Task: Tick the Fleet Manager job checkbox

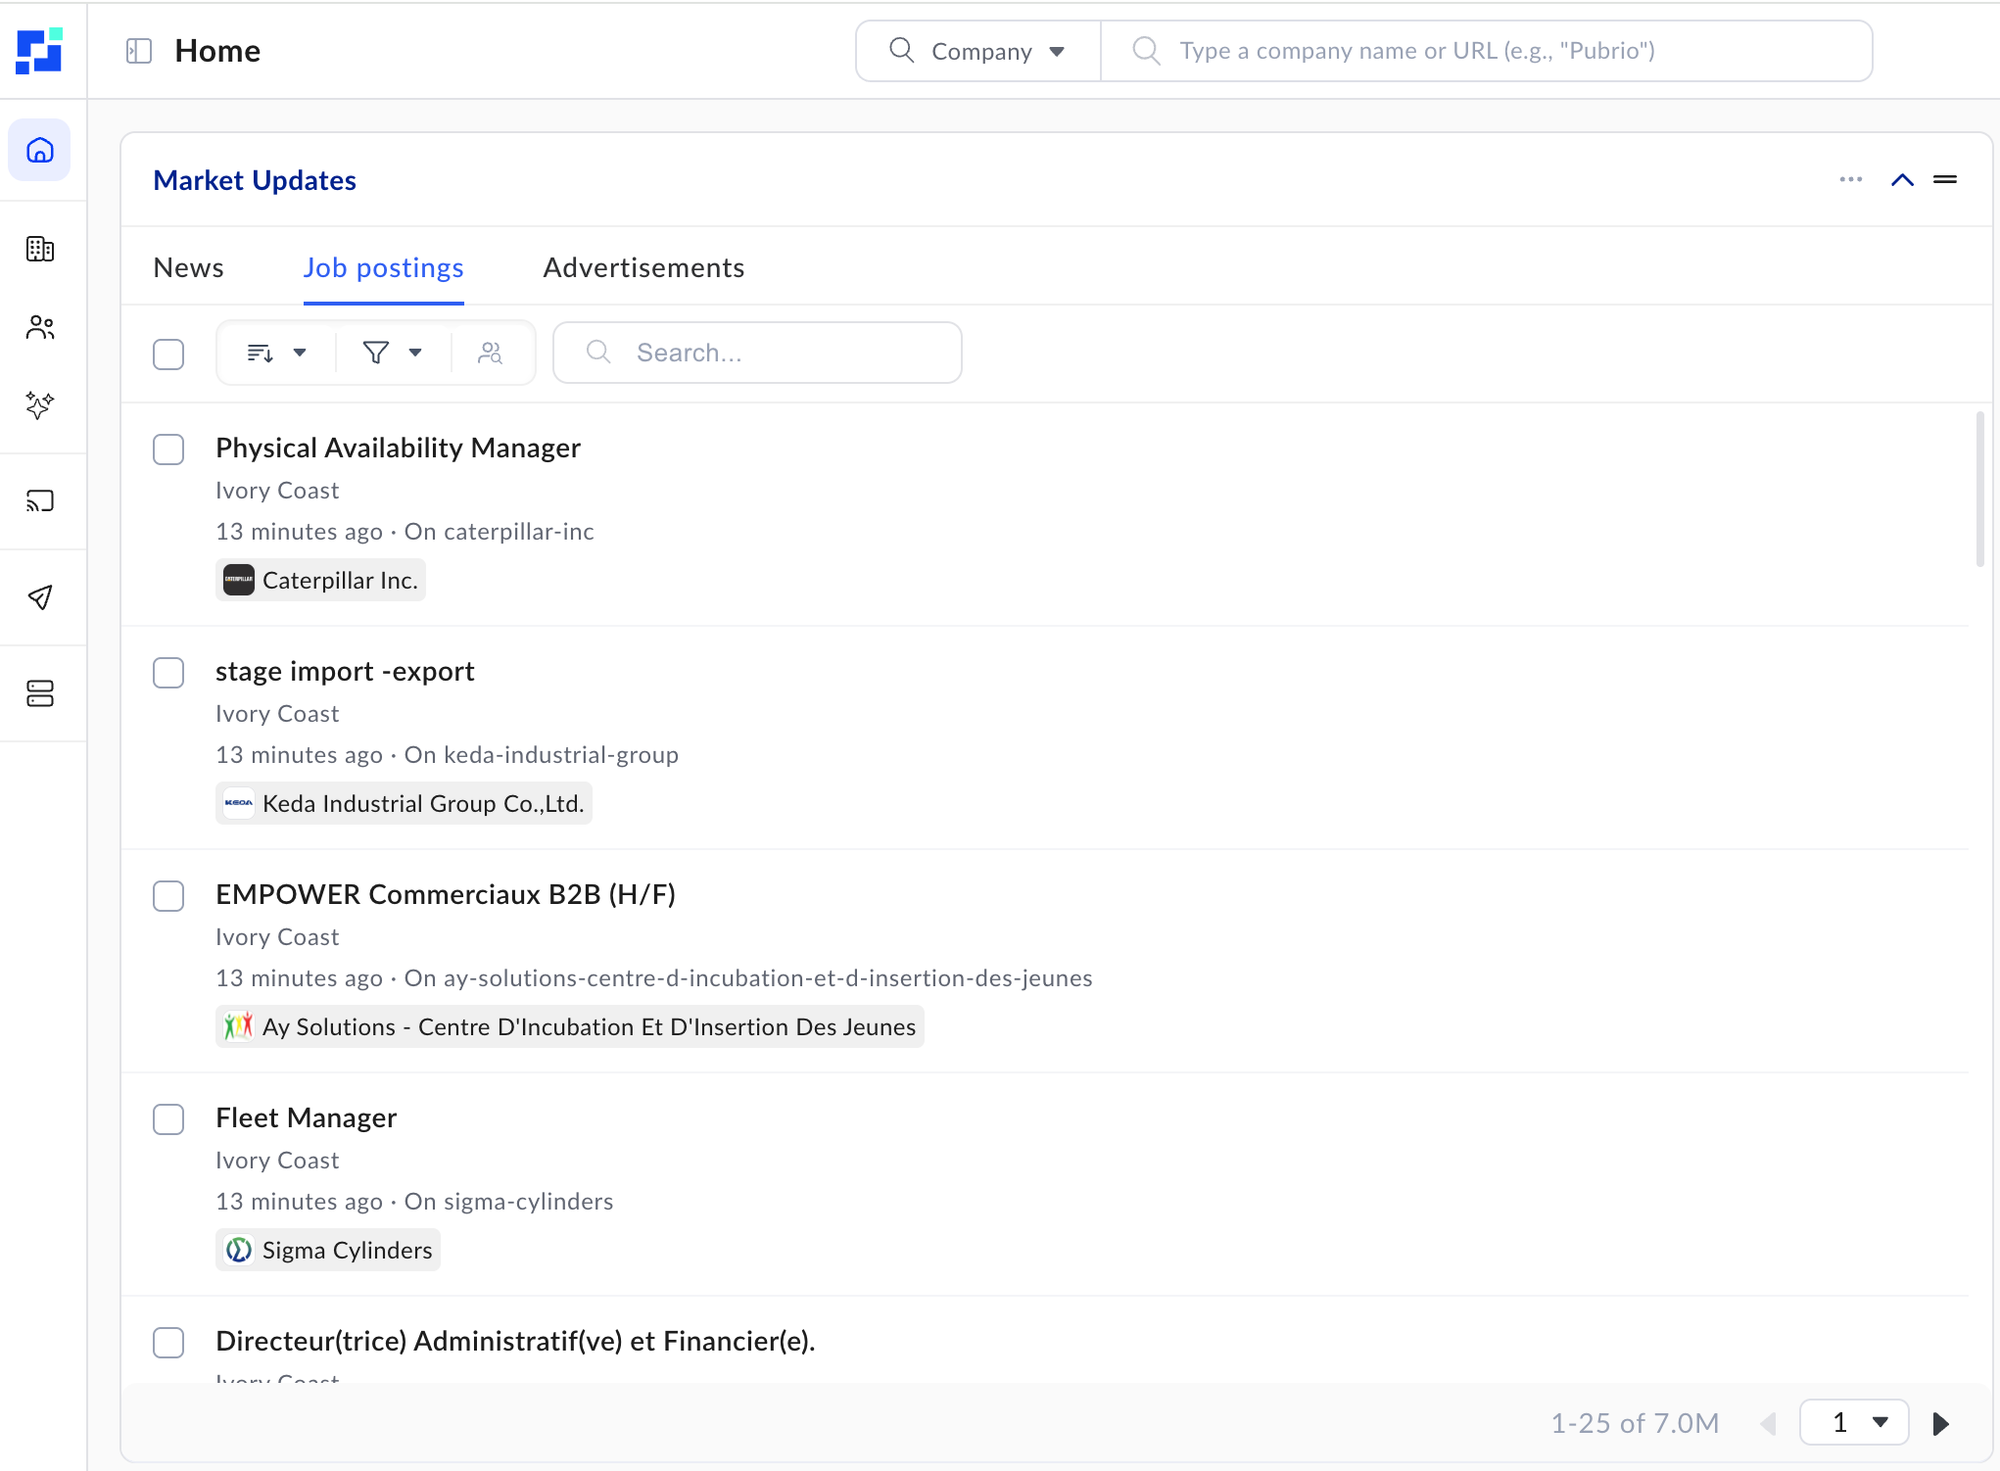Action: click(x=169, y=1119)
